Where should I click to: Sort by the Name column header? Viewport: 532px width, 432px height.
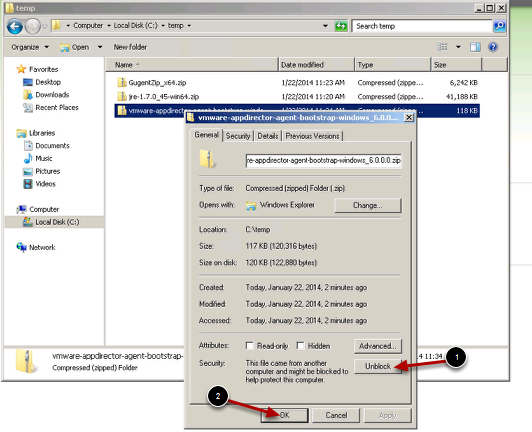[x=192, y=64]
